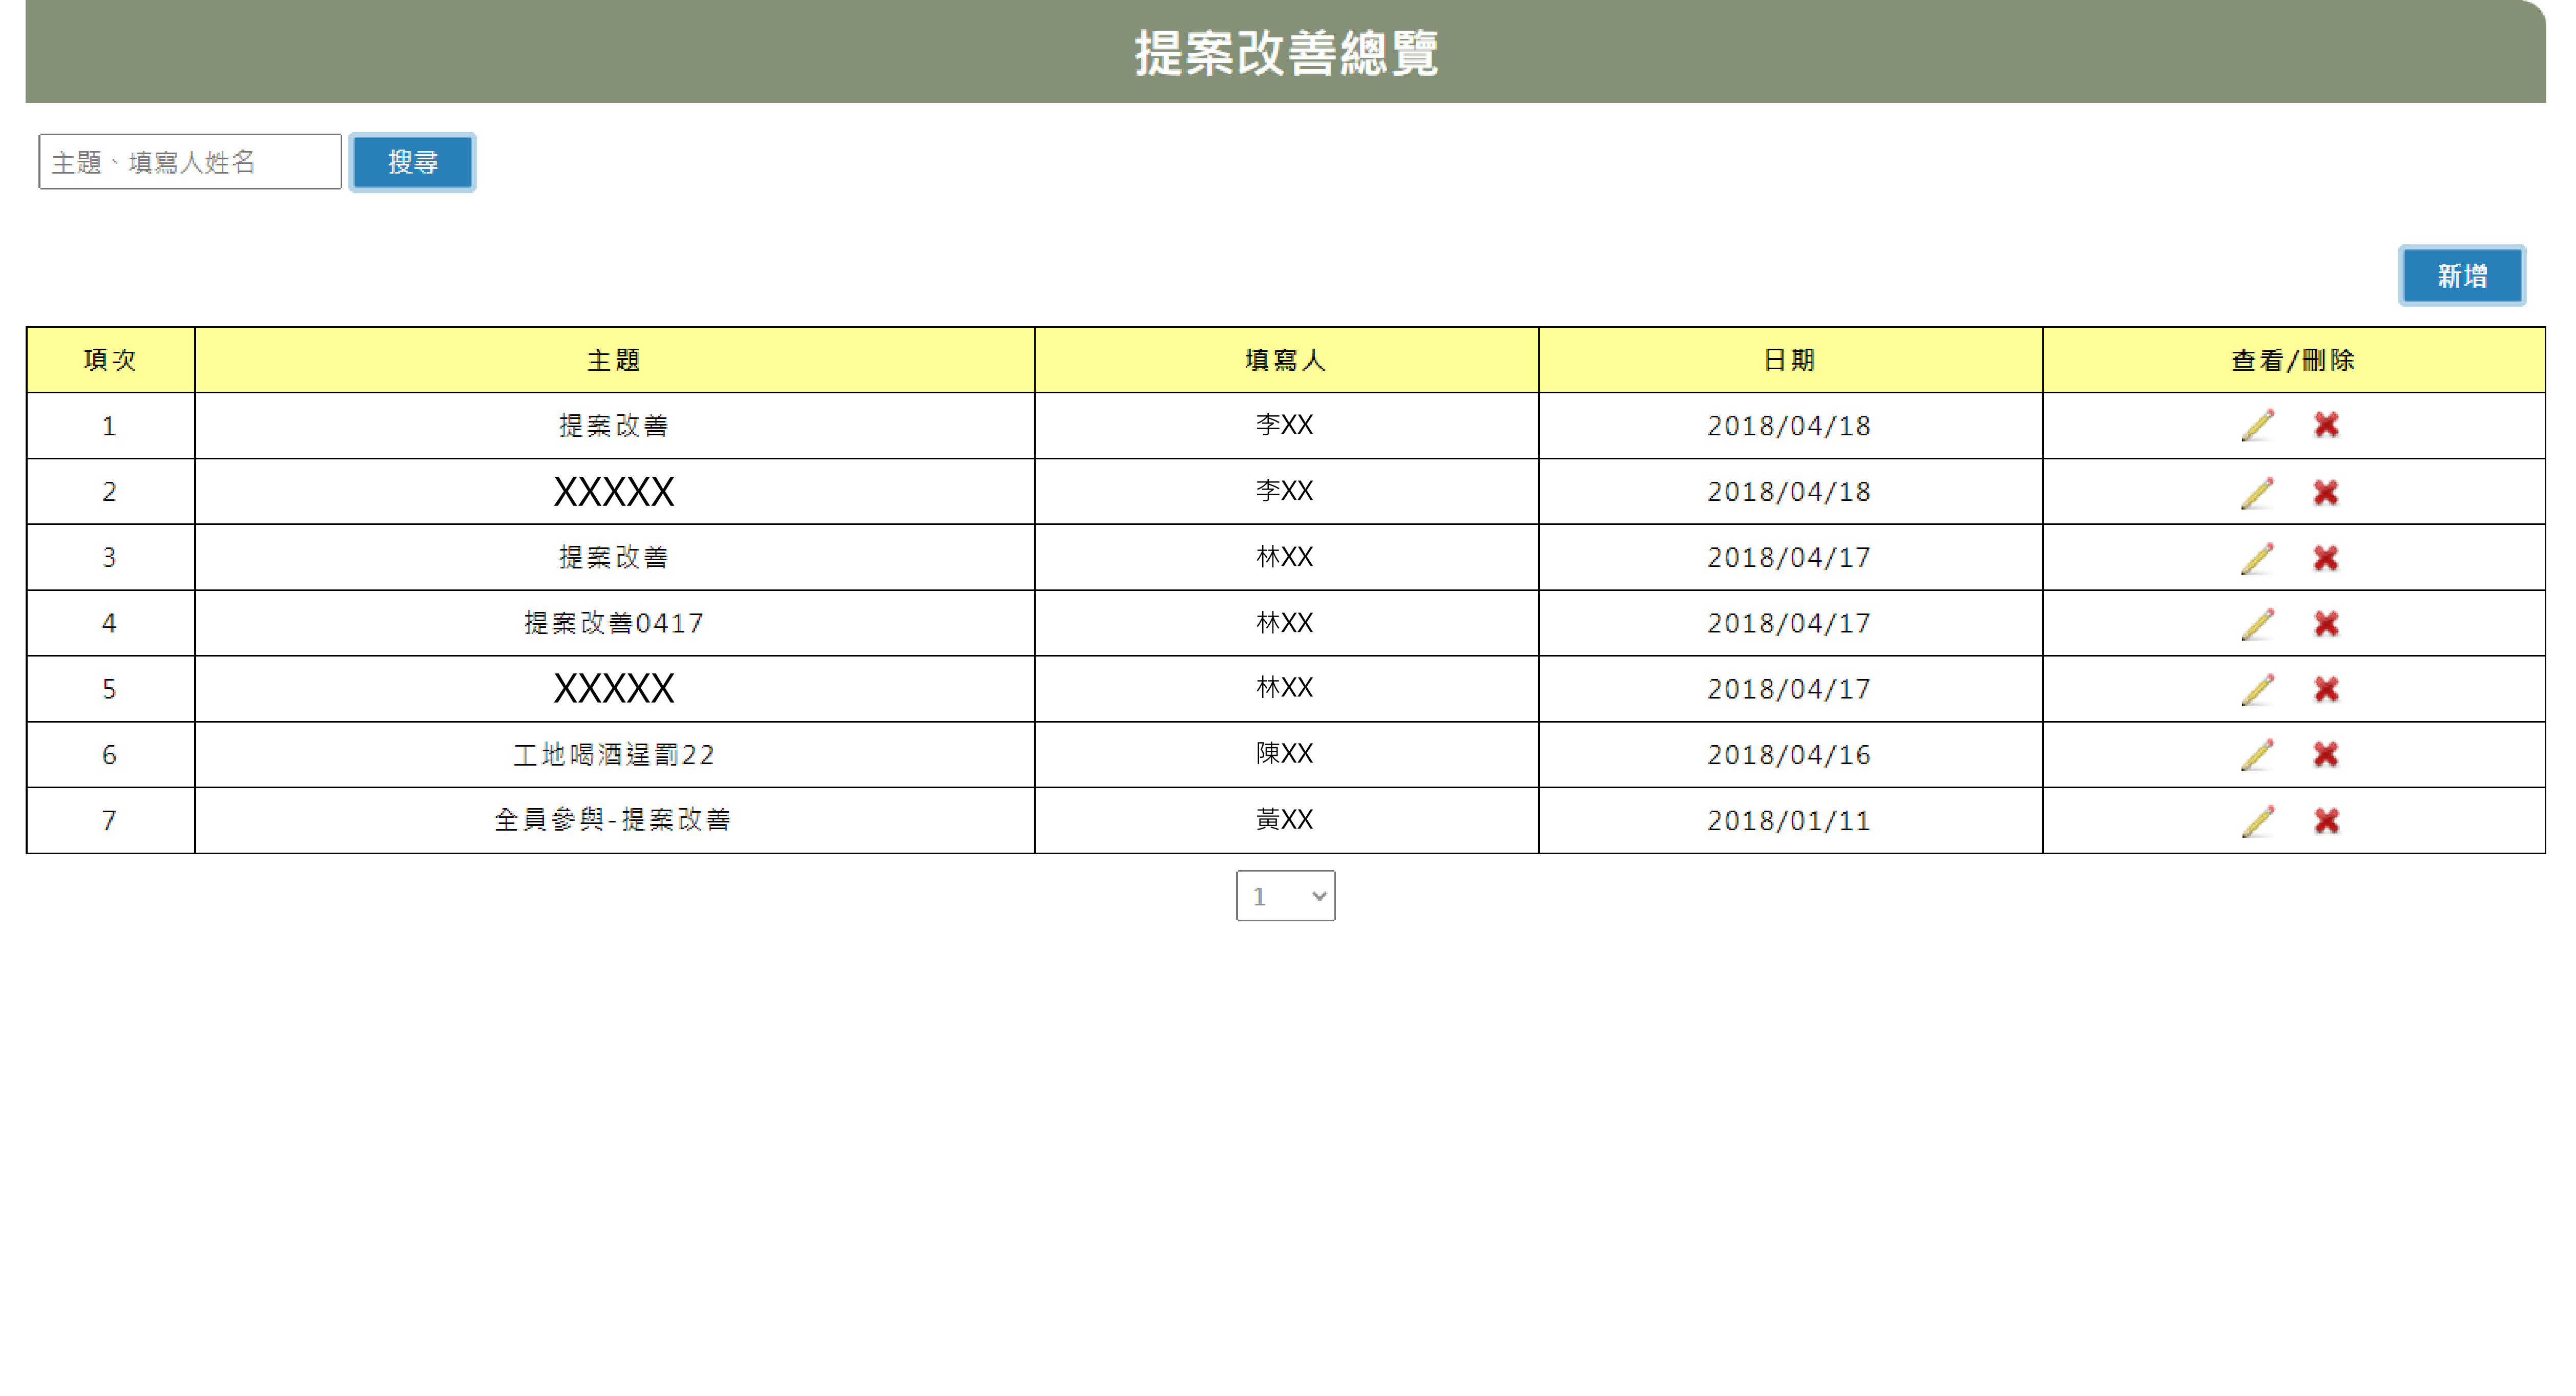Click the 項次 column header
The width and height of the screenshot is (2576, 1396).
click(110, 360)
